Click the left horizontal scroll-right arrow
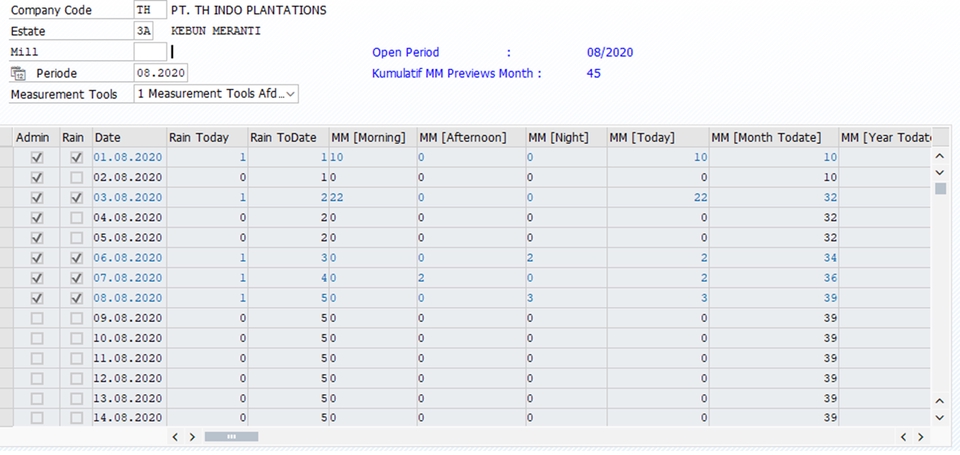Screen dimensions: 960x455 (x=192, y=437)
